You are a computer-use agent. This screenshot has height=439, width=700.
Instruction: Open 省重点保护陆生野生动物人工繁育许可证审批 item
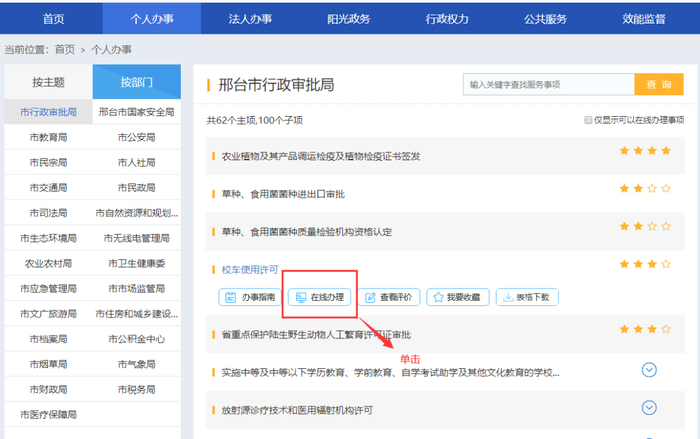[316, 335]
